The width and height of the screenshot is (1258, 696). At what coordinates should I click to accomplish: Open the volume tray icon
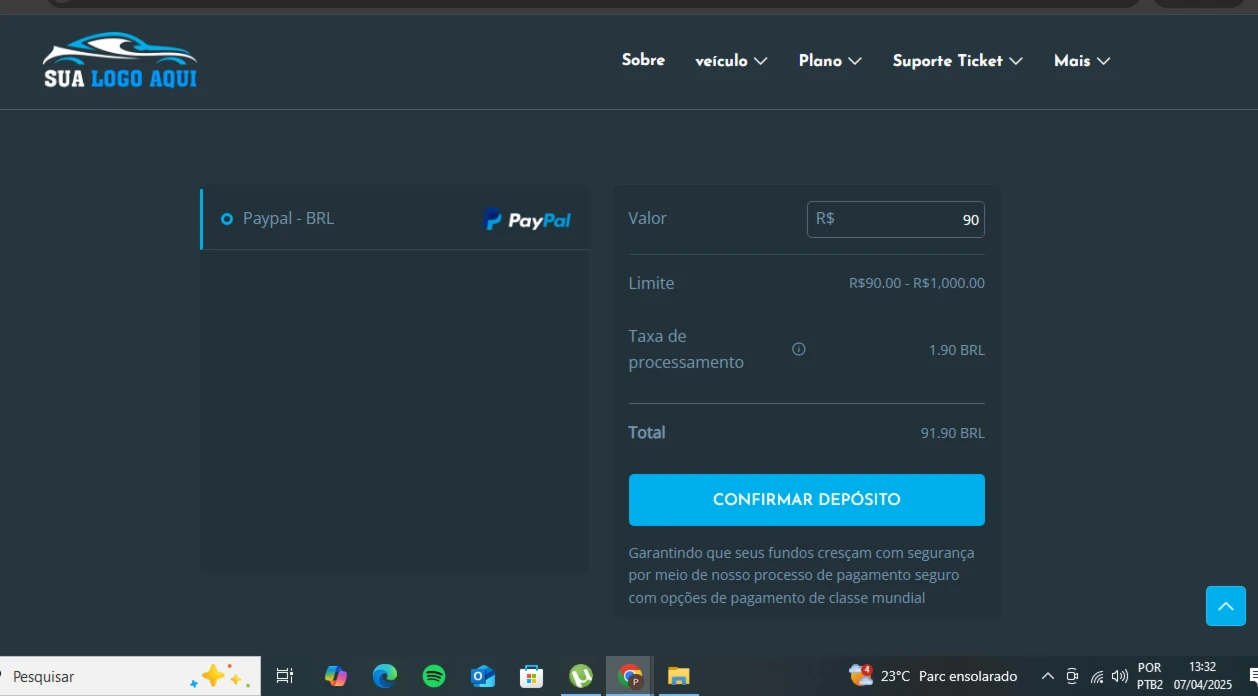1120,676
